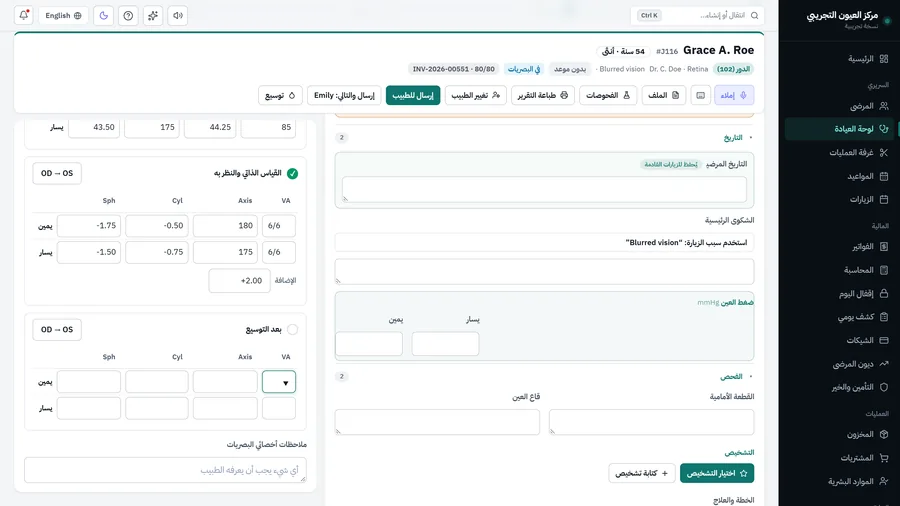This screenshot has height=506, width=900.
Task: Open ديون المرضى patient debts
Action: tap(839, 364)
